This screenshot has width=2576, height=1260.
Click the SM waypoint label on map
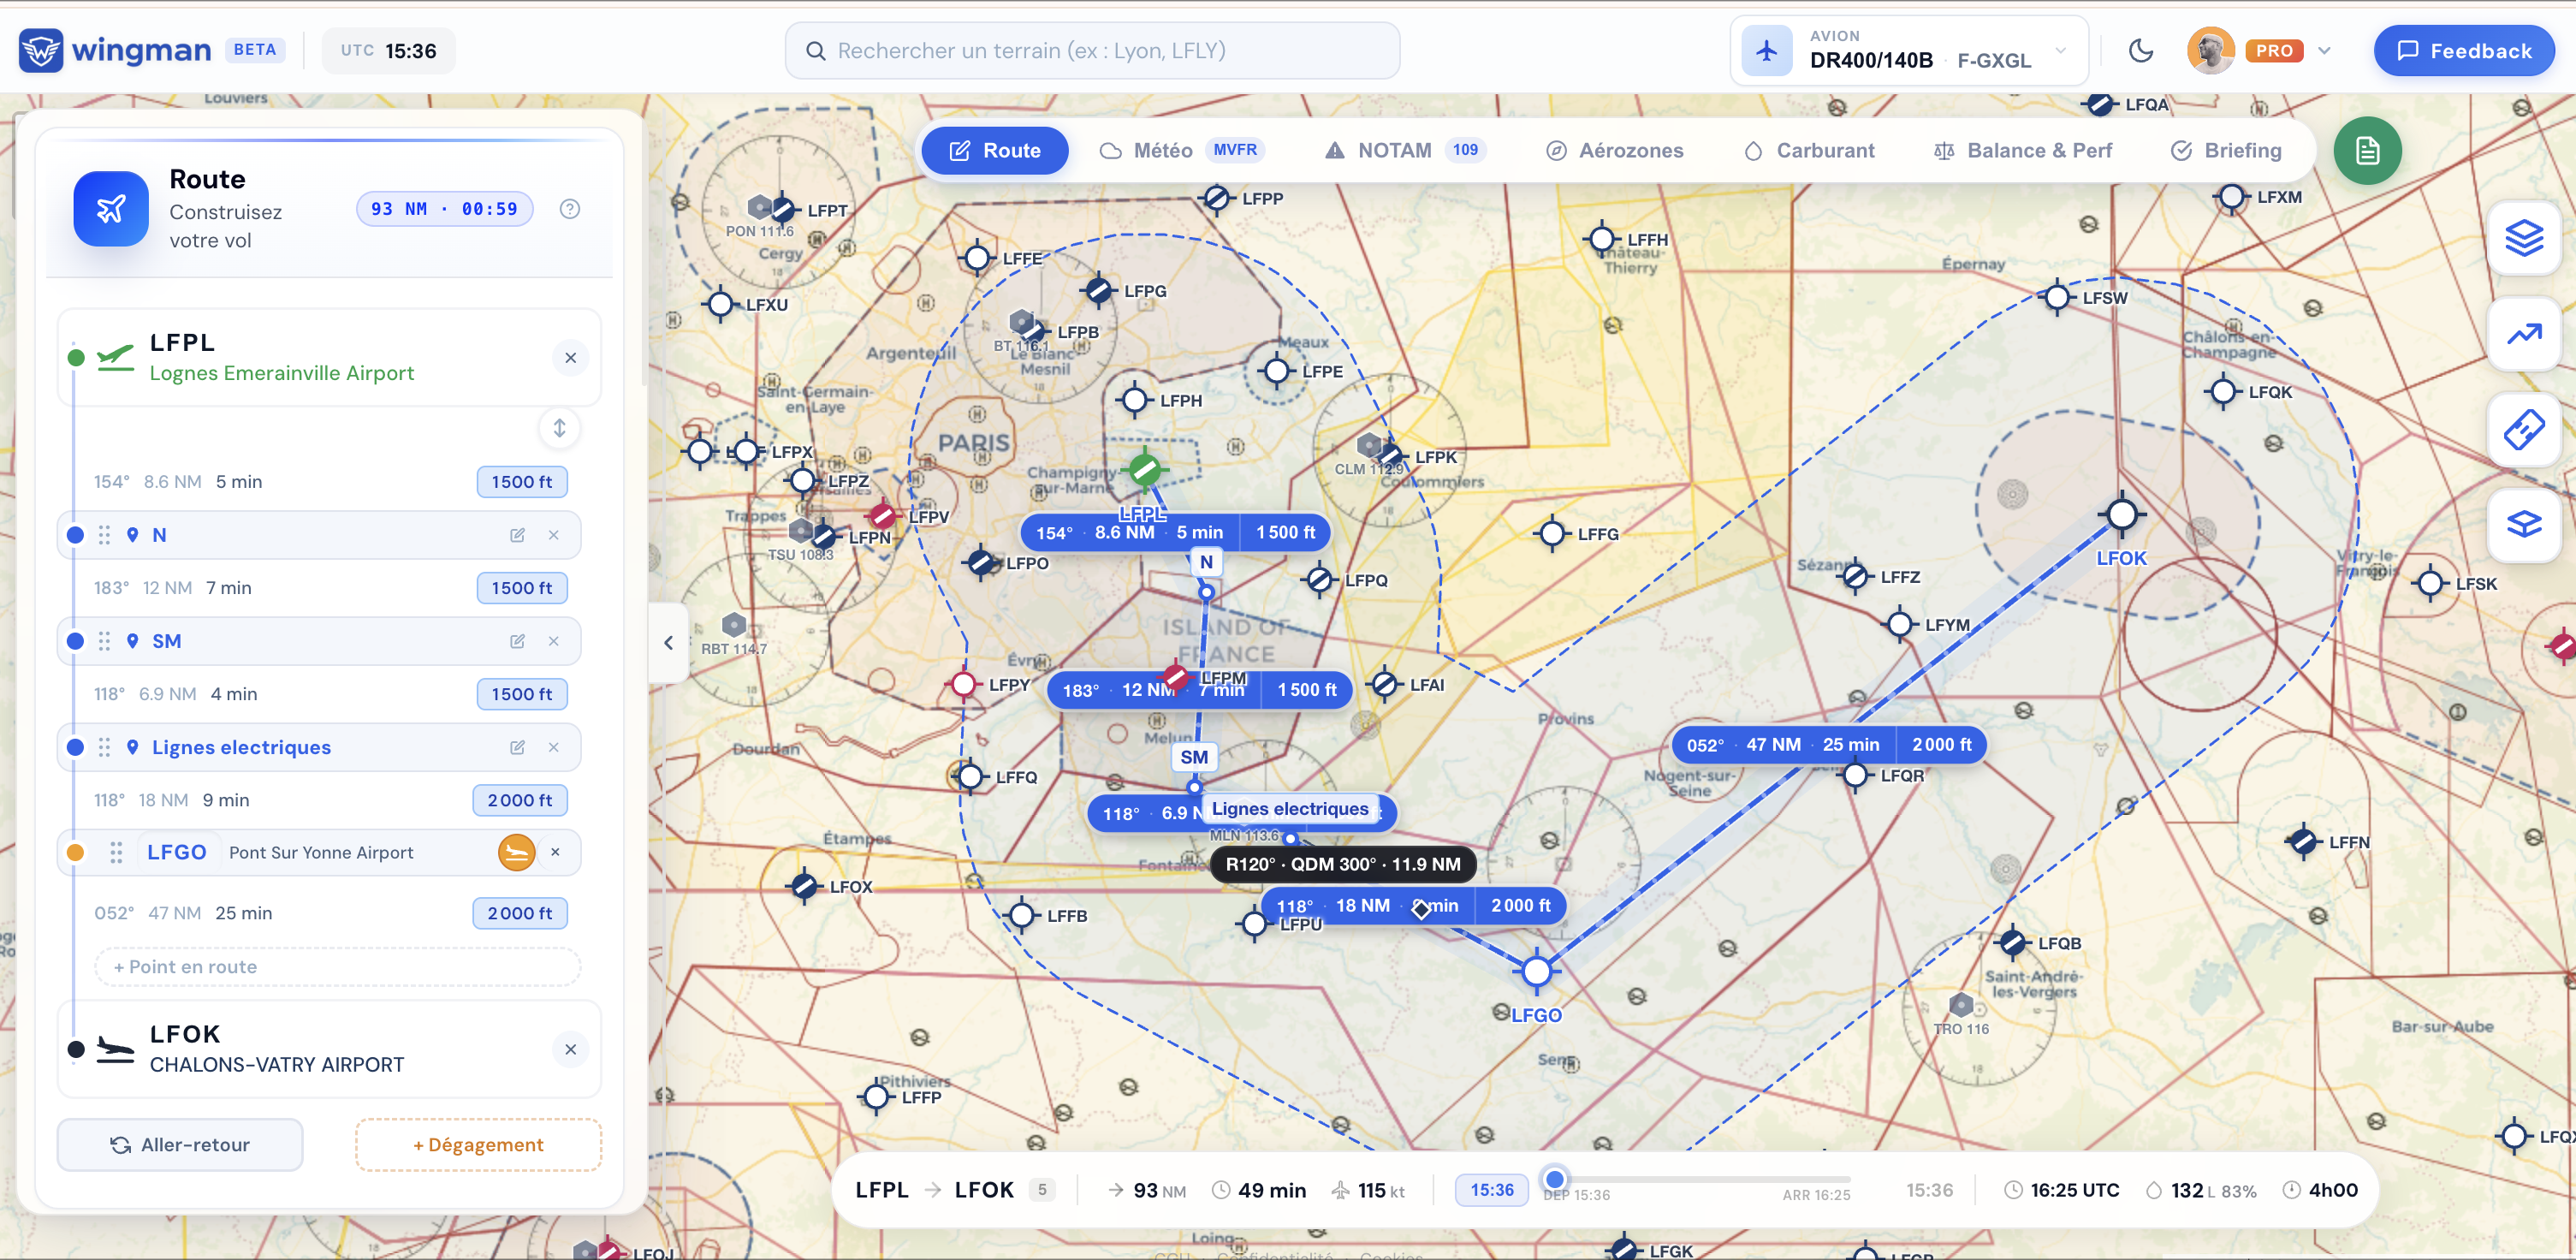[x=1194, y=757]
